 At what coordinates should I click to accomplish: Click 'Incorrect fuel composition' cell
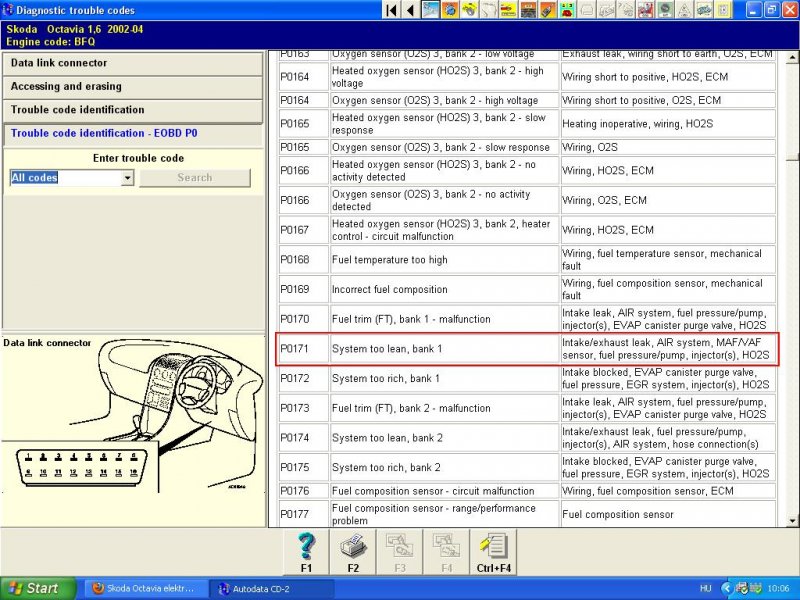[x=444, y=289]
